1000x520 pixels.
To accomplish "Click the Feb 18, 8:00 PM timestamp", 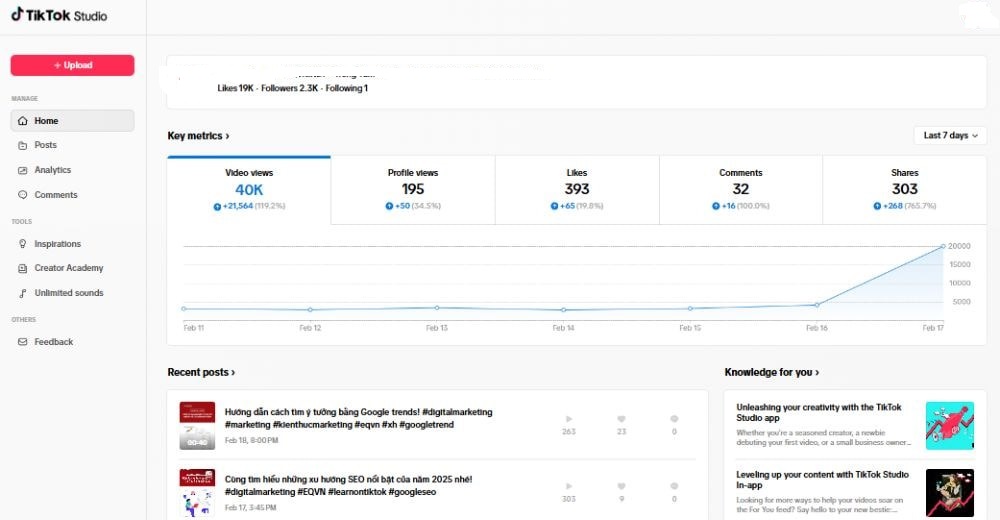I will [x=251, y=440].
